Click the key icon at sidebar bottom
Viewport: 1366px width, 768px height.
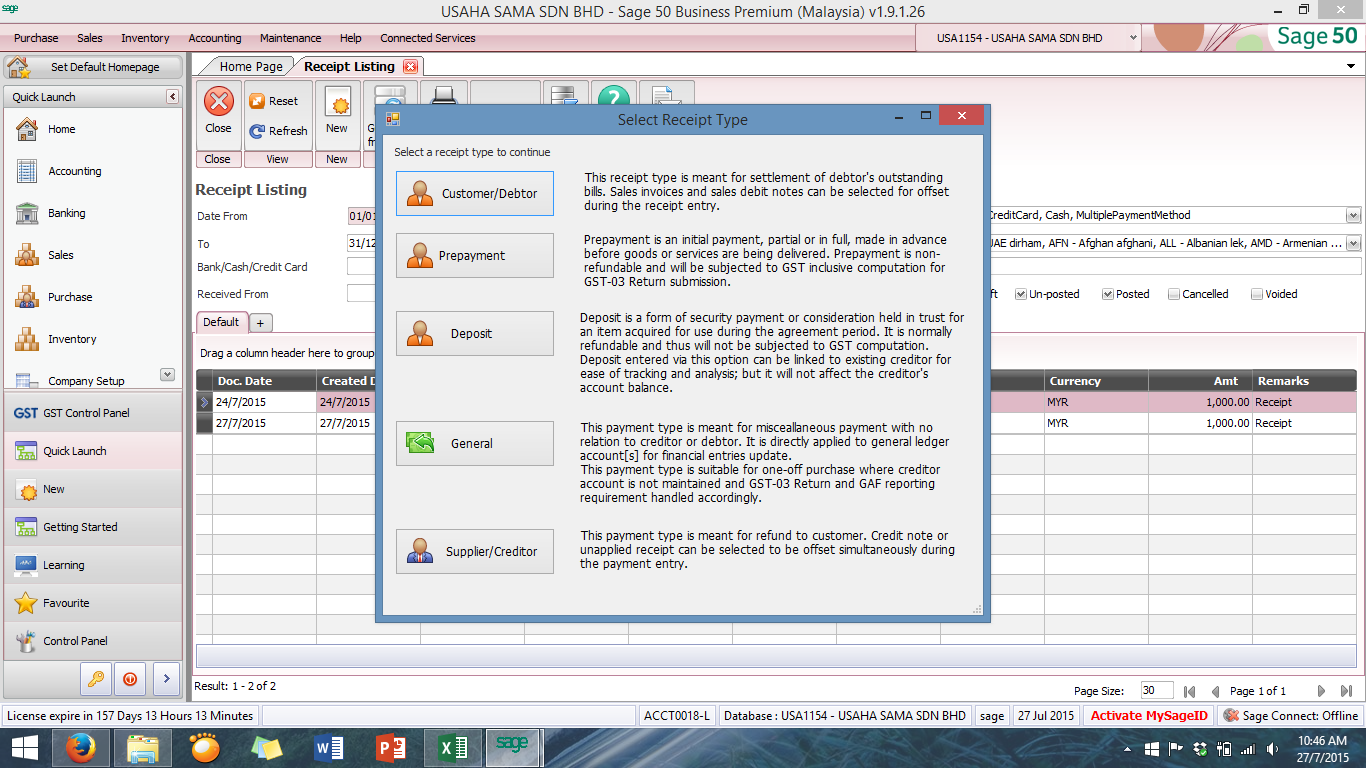tap(96, 678)
